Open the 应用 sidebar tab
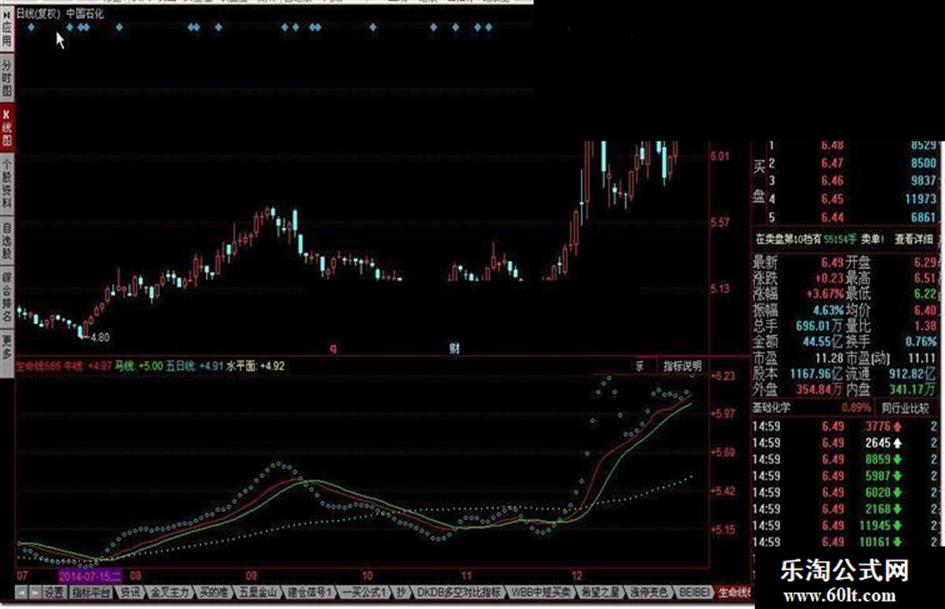The width and height of the screenshot is (945, 609). point(7,30)
